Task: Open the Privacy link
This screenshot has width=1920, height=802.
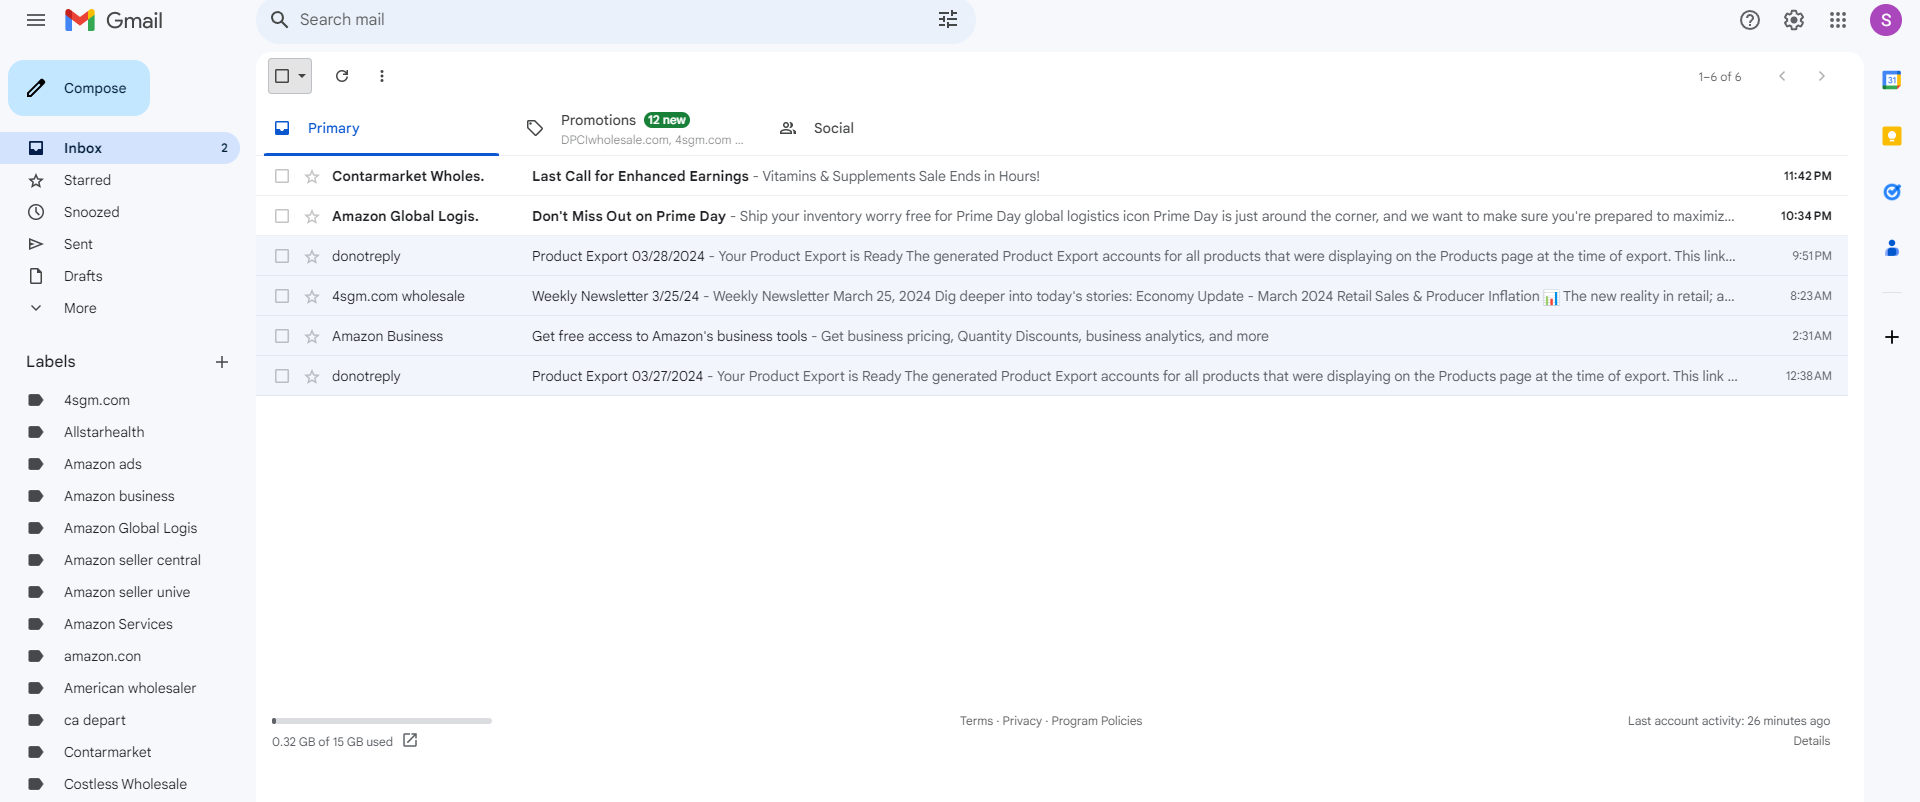Action: click(x=1022, y=721)
